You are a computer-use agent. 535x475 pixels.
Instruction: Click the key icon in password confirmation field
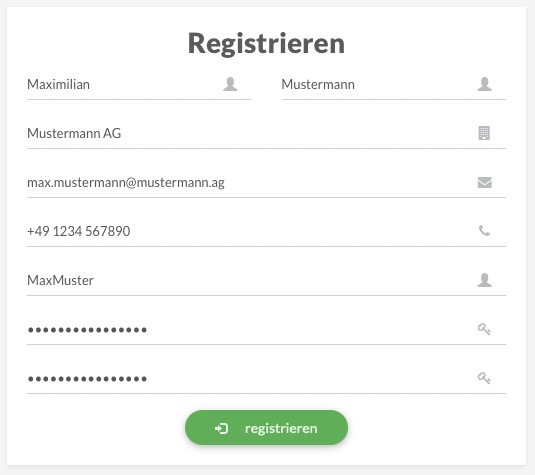click(x=484, y=378)
